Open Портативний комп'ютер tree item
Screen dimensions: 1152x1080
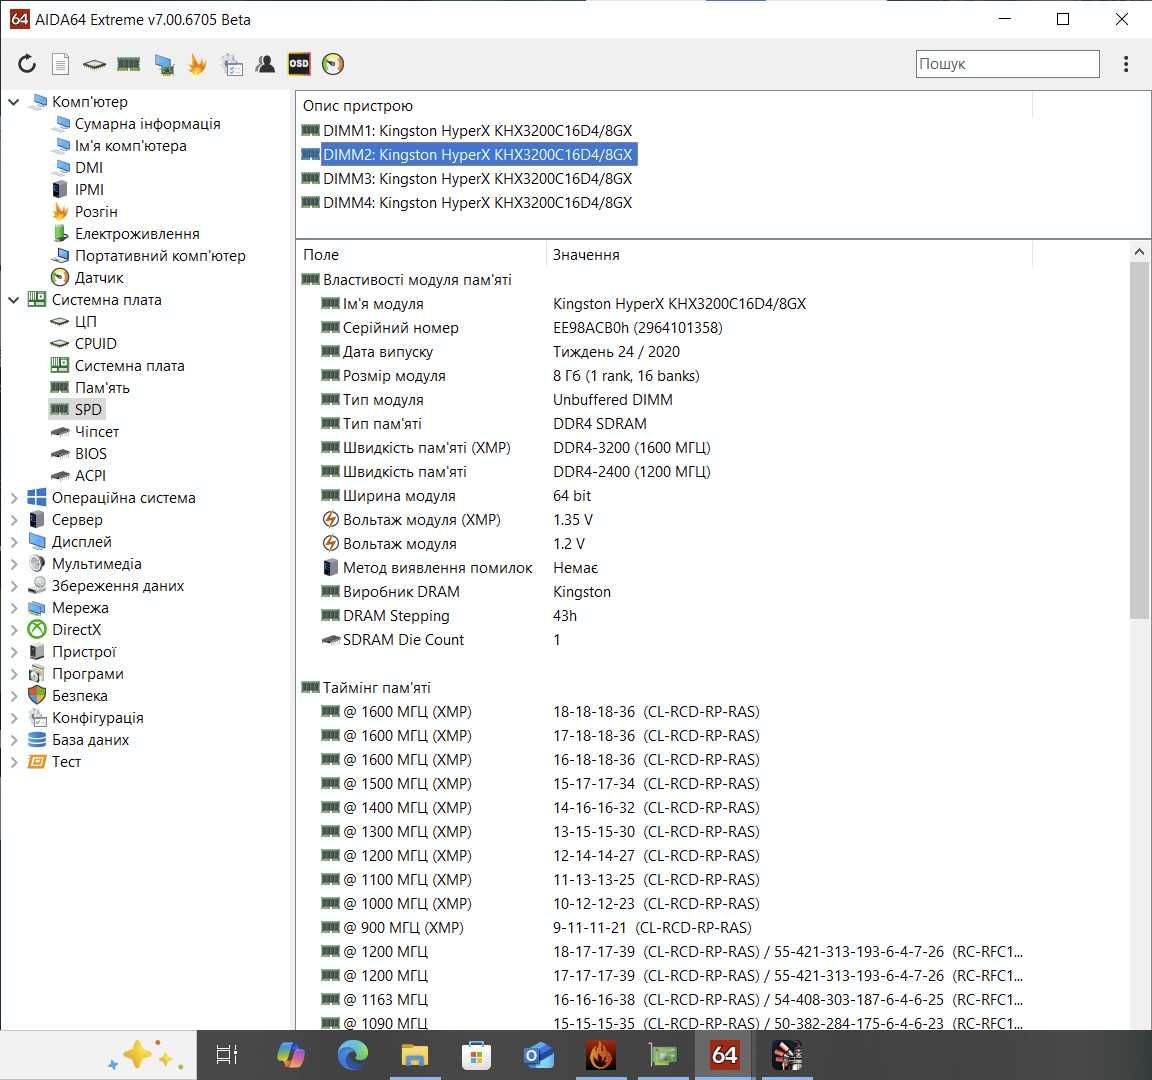click(x=159, y=256)
